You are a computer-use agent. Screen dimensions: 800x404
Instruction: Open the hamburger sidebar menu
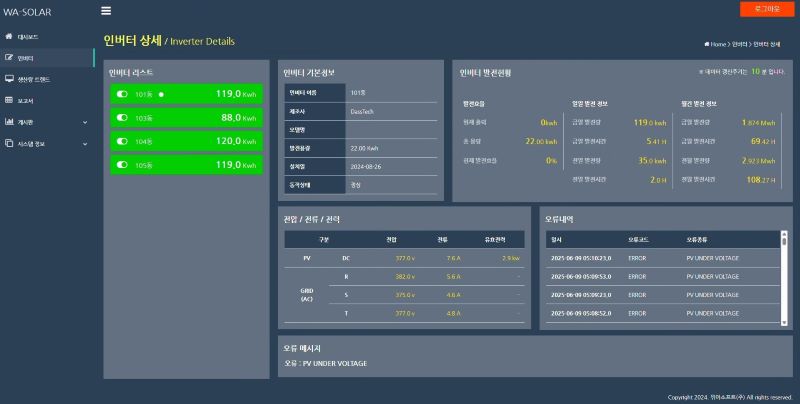click(106, 11)
